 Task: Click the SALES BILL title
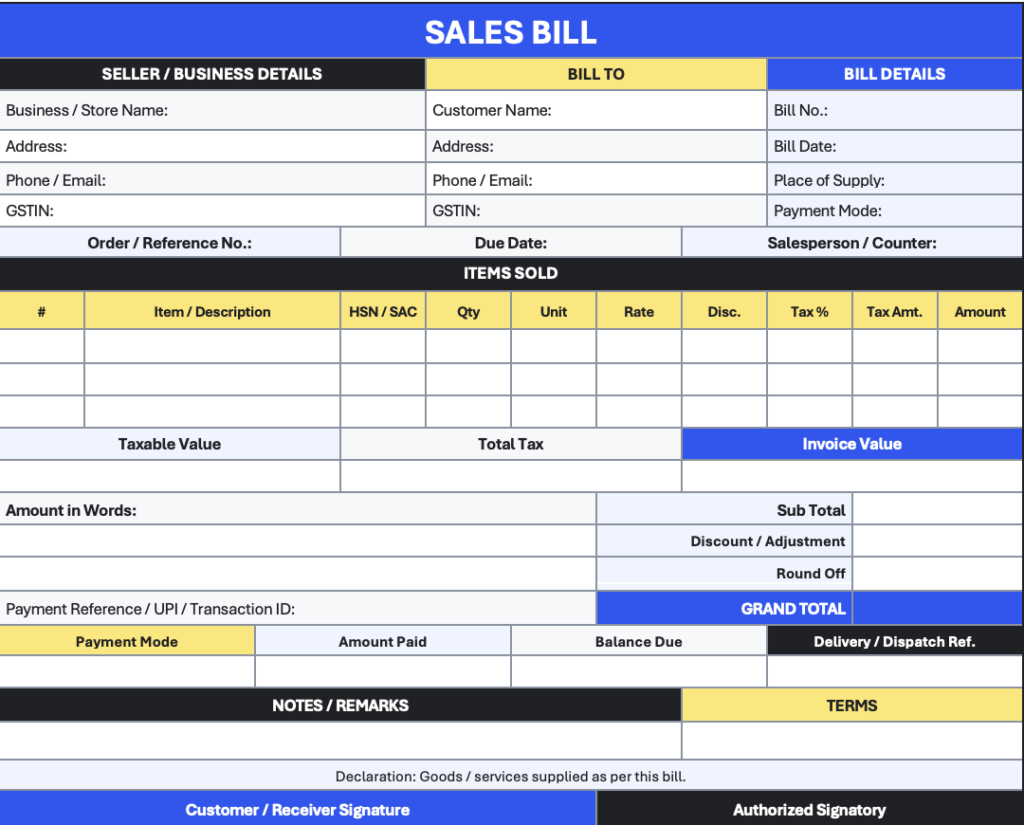click(511, 32)
